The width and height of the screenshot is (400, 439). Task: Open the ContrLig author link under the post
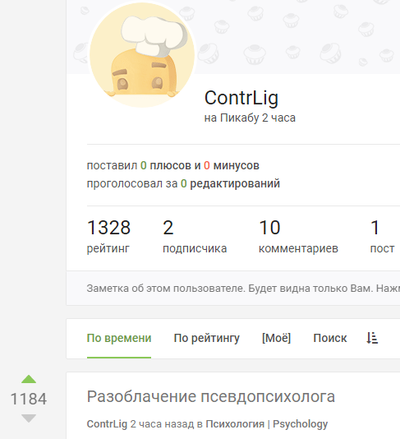pyautogui.click(x=107, y=424)
